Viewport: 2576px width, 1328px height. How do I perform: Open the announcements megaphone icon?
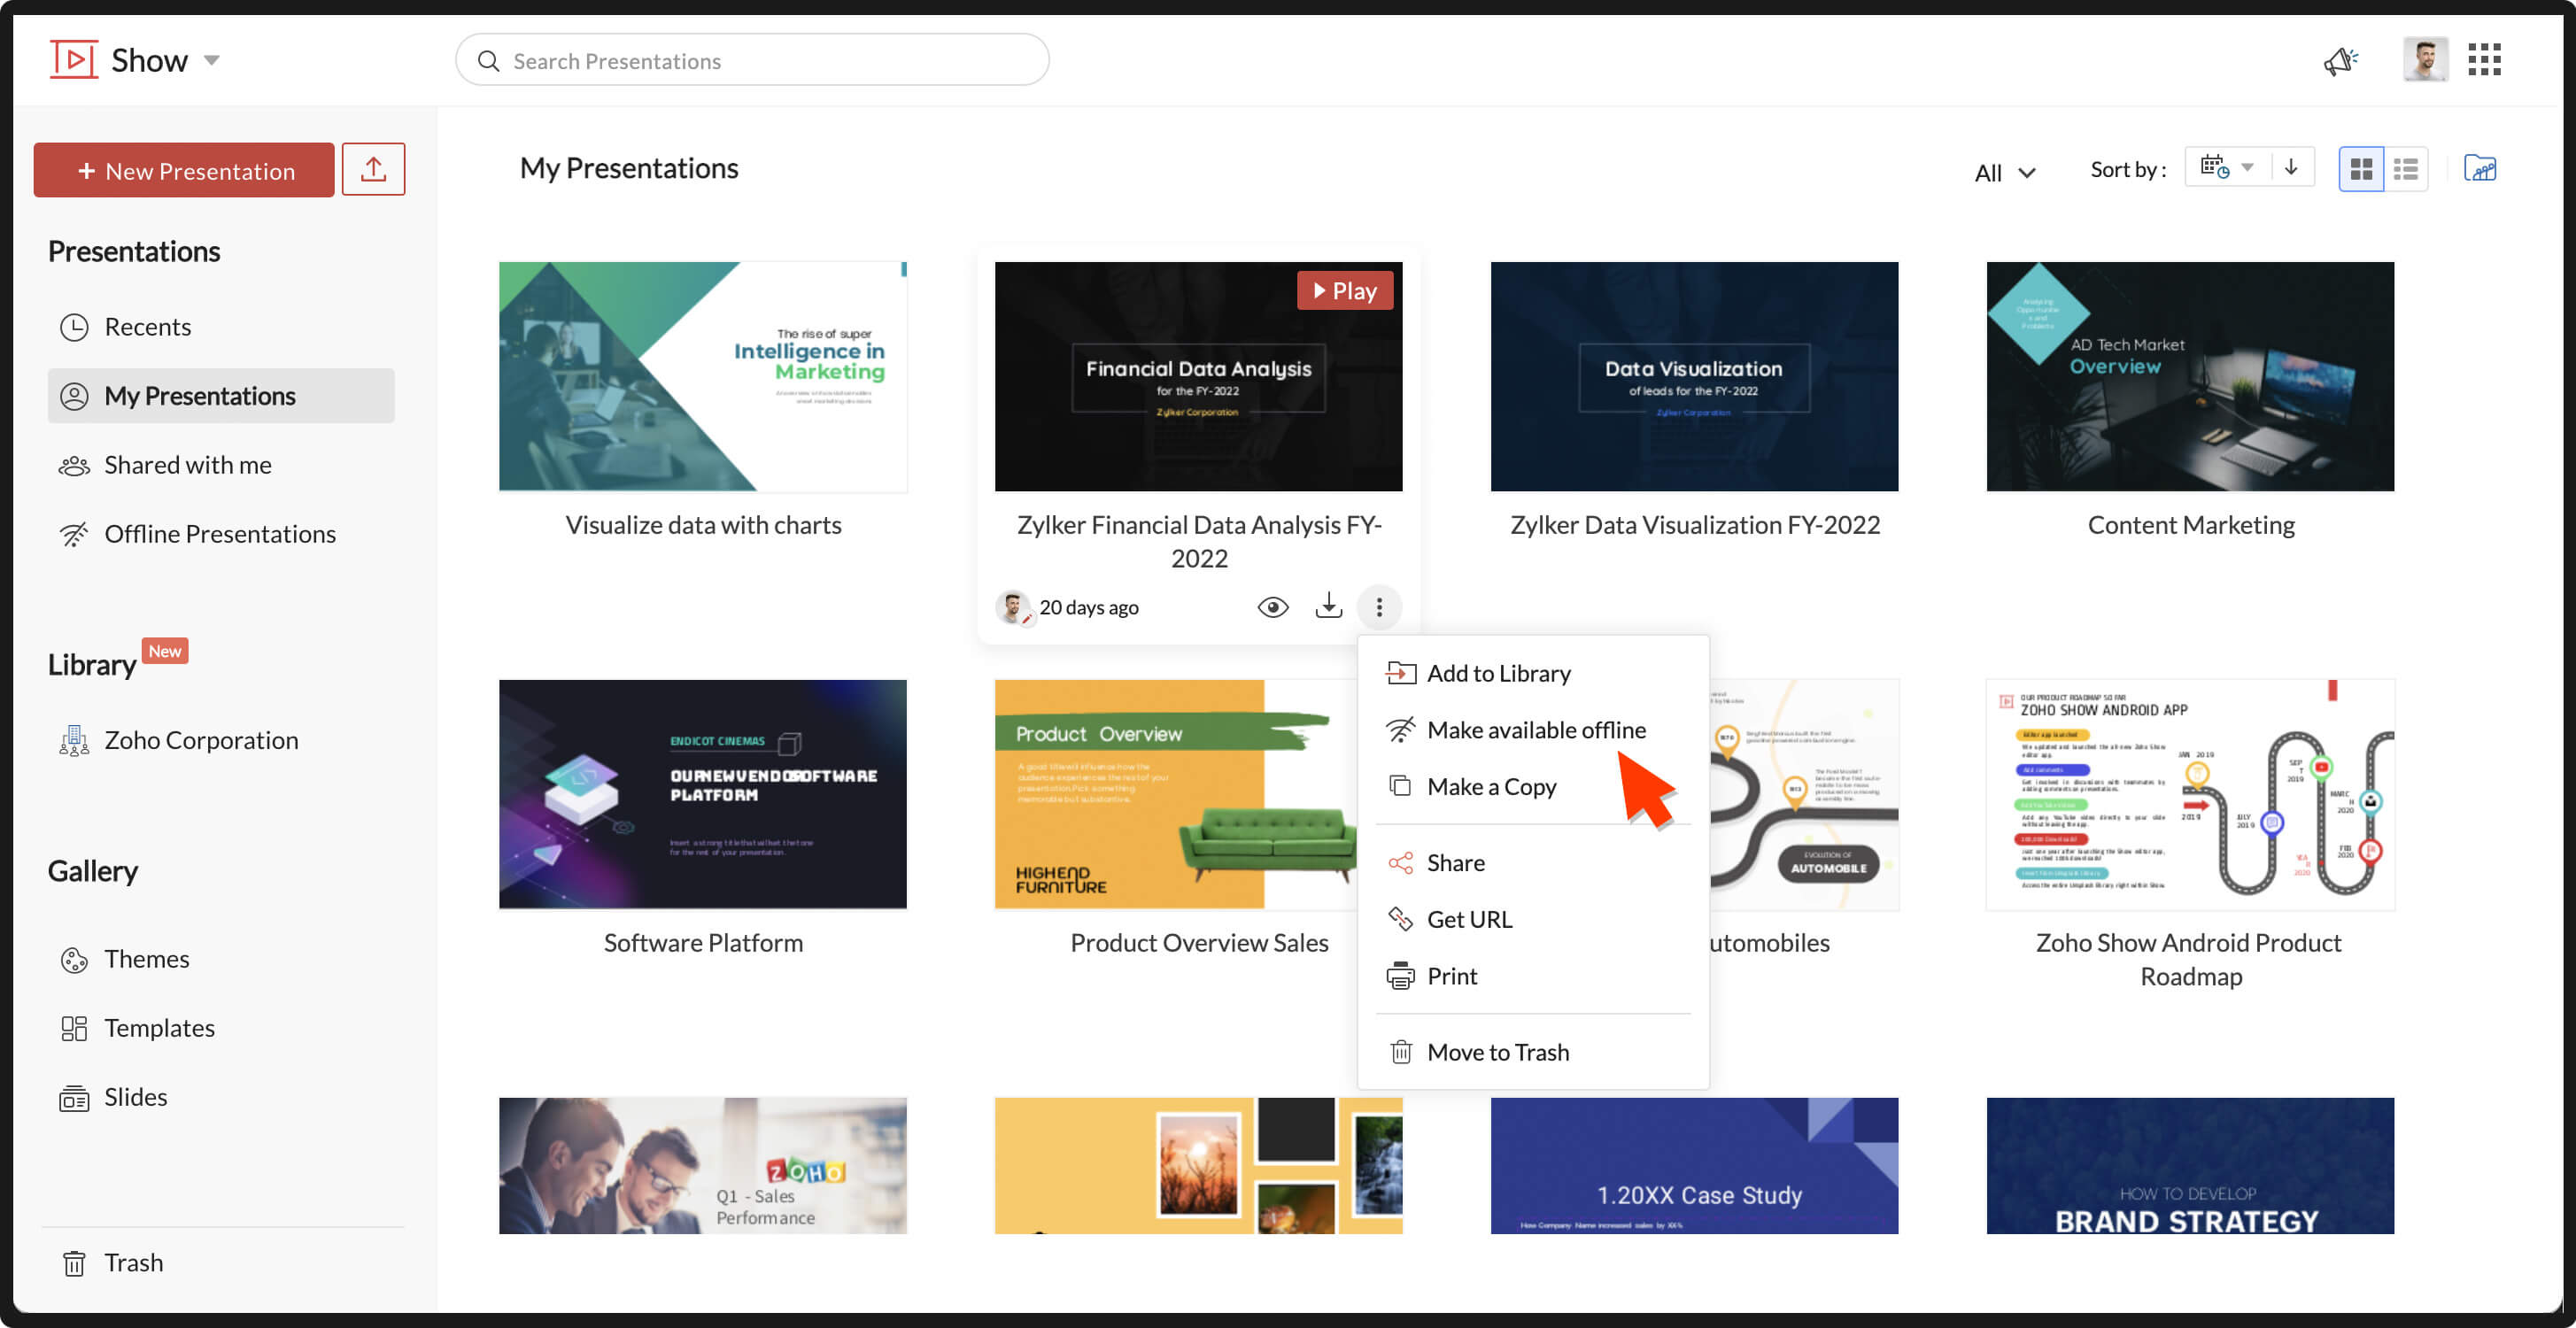coord(2340,61)
